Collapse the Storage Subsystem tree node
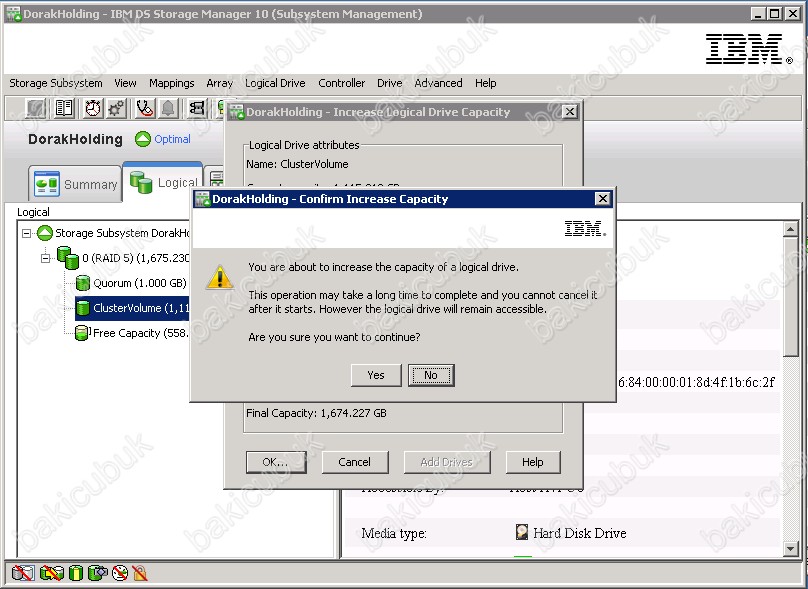808x589 pixels. 26,233
